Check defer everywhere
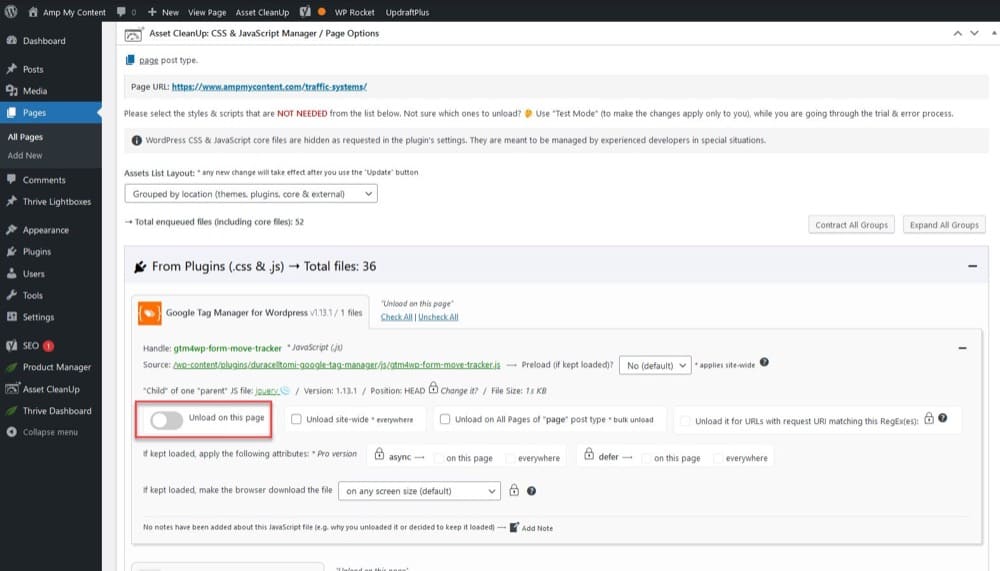 pos(718,458)
